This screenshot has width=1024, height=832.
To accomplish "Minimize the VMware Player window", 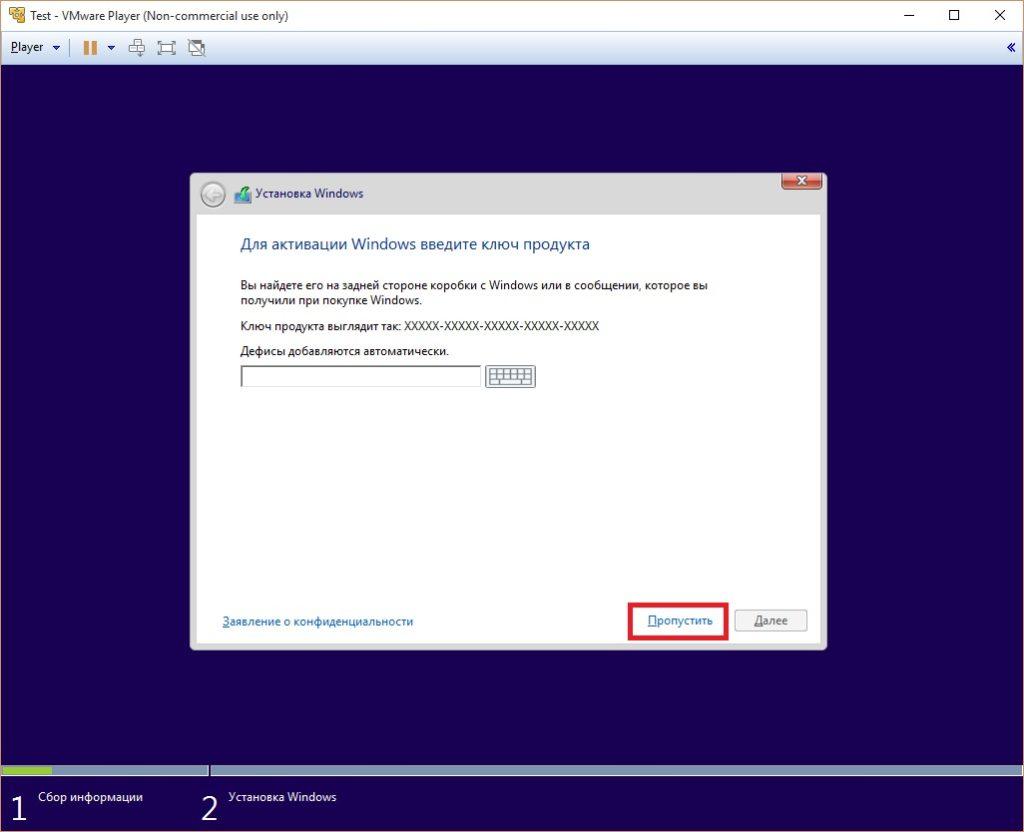I will pos(909,15).
